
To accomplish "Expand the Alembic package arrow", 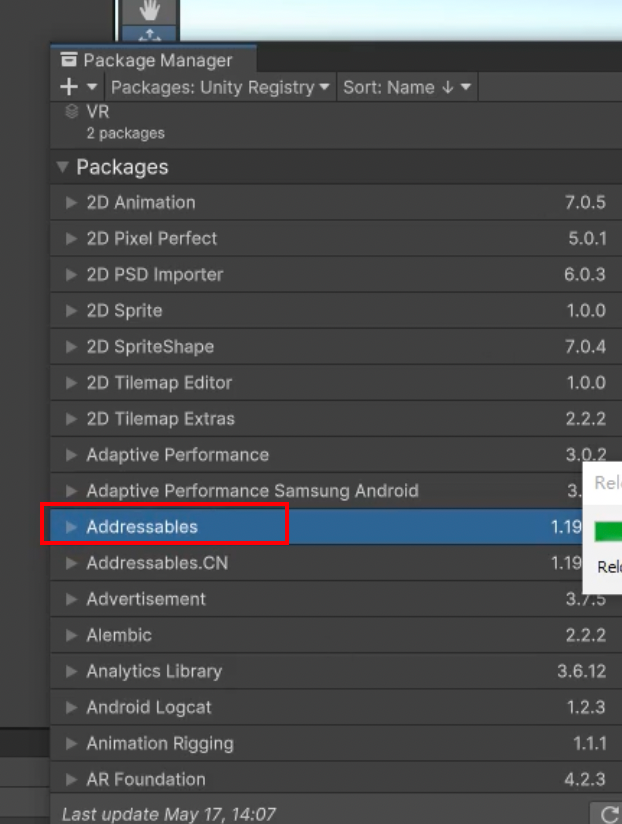I will tap(71, 635).
